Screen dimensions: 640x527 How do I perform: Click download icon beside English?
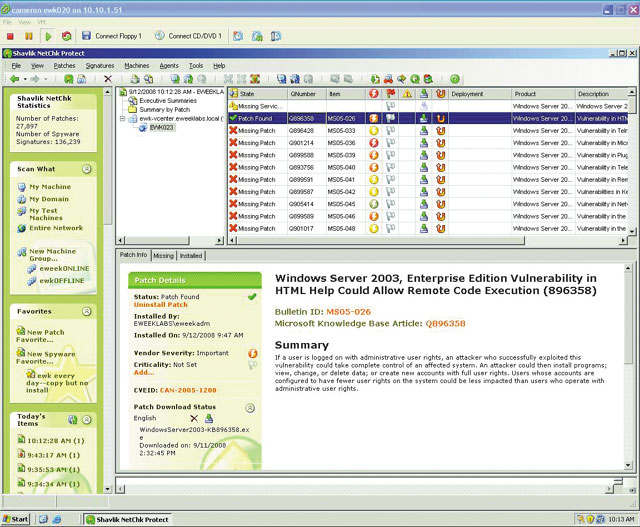click(209, 418)
